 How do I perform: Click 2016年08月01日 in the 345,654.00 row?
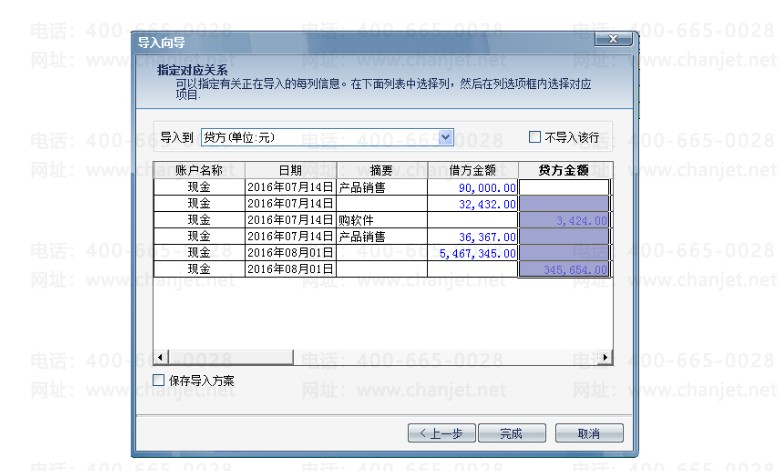[x=291, y=269]
